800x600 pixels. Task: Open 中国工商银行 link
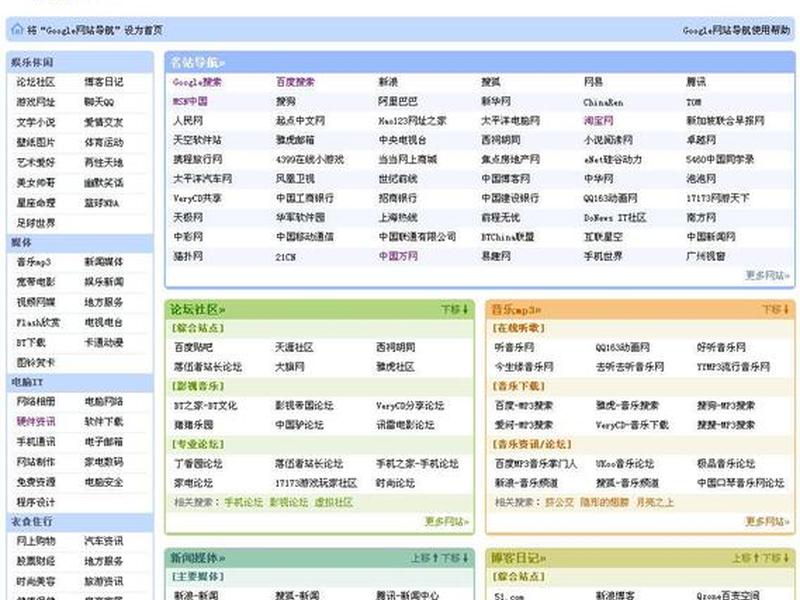click(305, 198)
